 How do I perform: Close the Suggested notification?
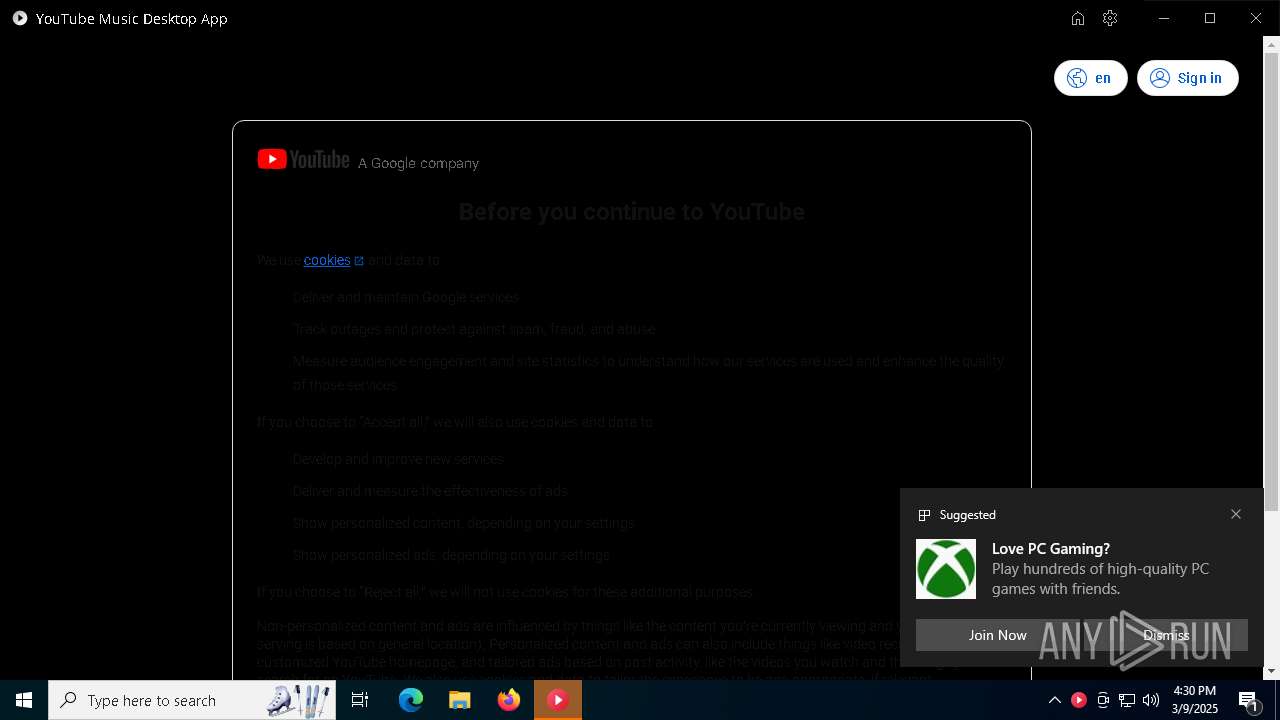coord(1236,514)
